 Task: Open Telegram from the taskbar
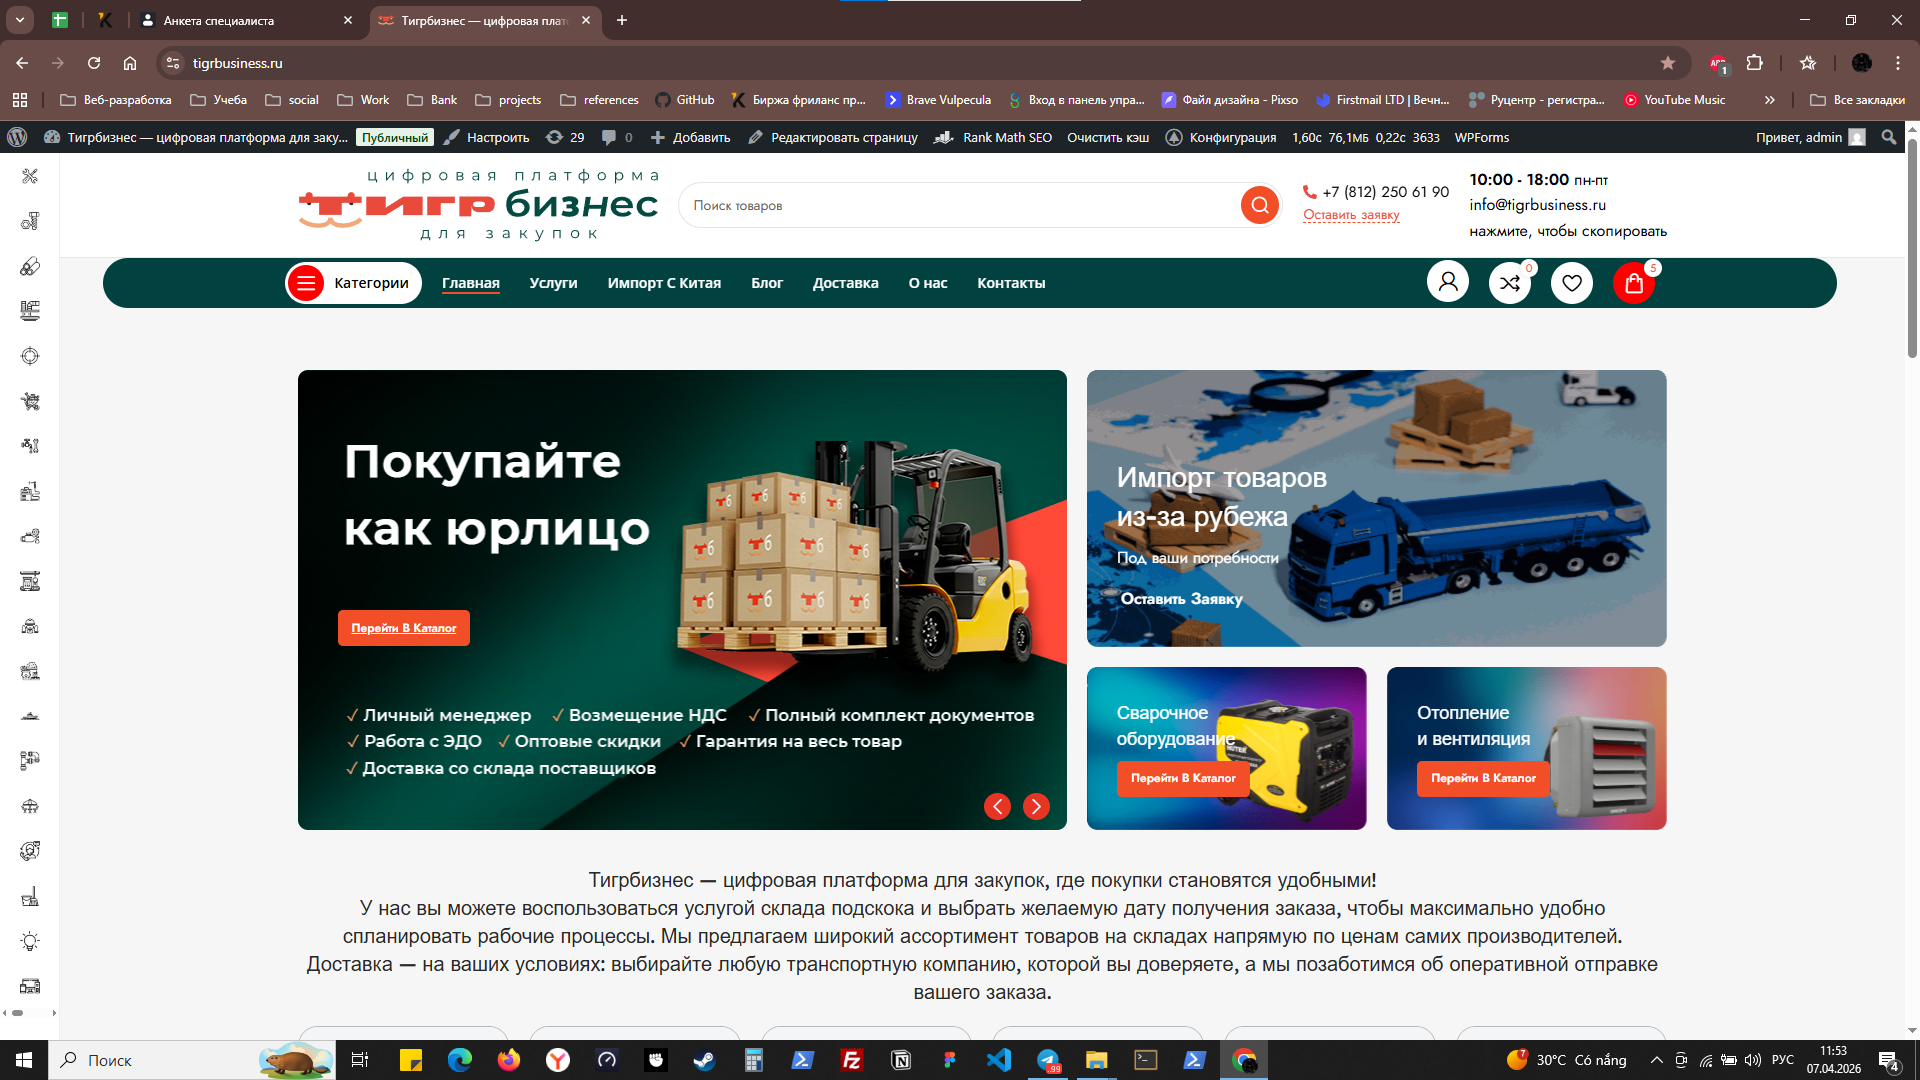click(x=1048, y=1060)
